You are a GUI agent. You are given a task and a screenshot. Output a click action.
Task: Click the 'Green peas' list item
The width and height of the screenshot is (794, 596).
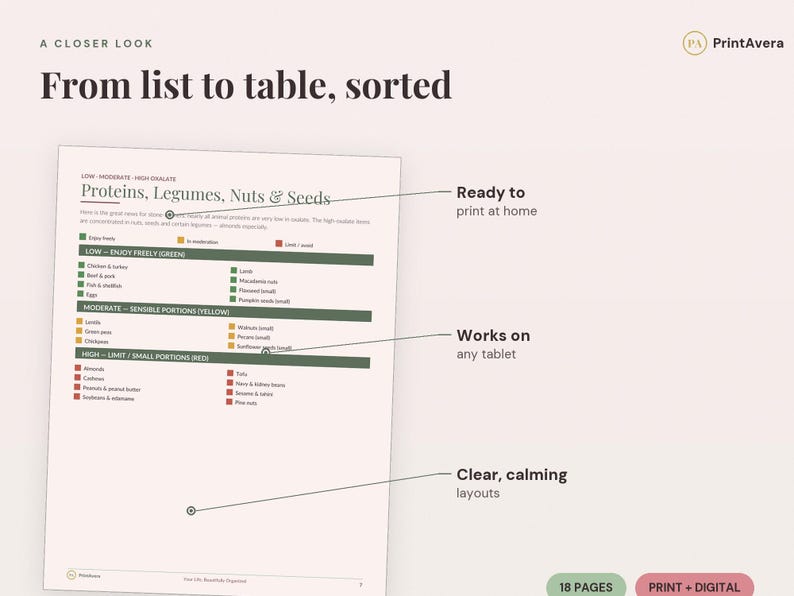[x=94, y=332]
